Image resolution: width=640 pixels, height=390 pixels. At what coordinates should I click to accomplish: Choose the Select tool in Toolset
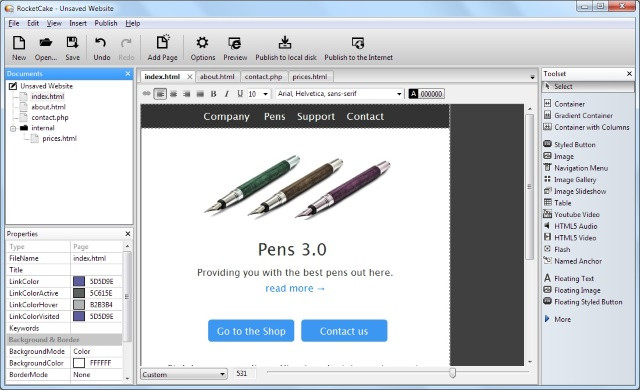pos(588,86)
